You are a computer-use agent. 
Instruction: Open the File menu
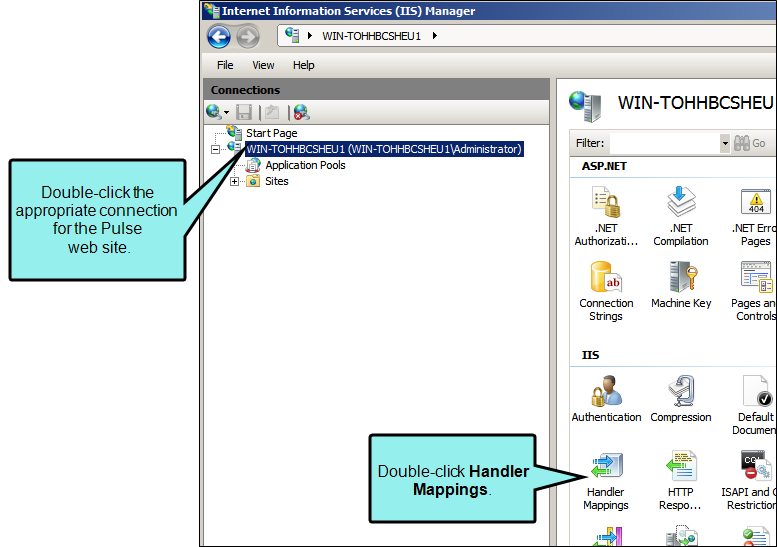click(x=225, y=65)
